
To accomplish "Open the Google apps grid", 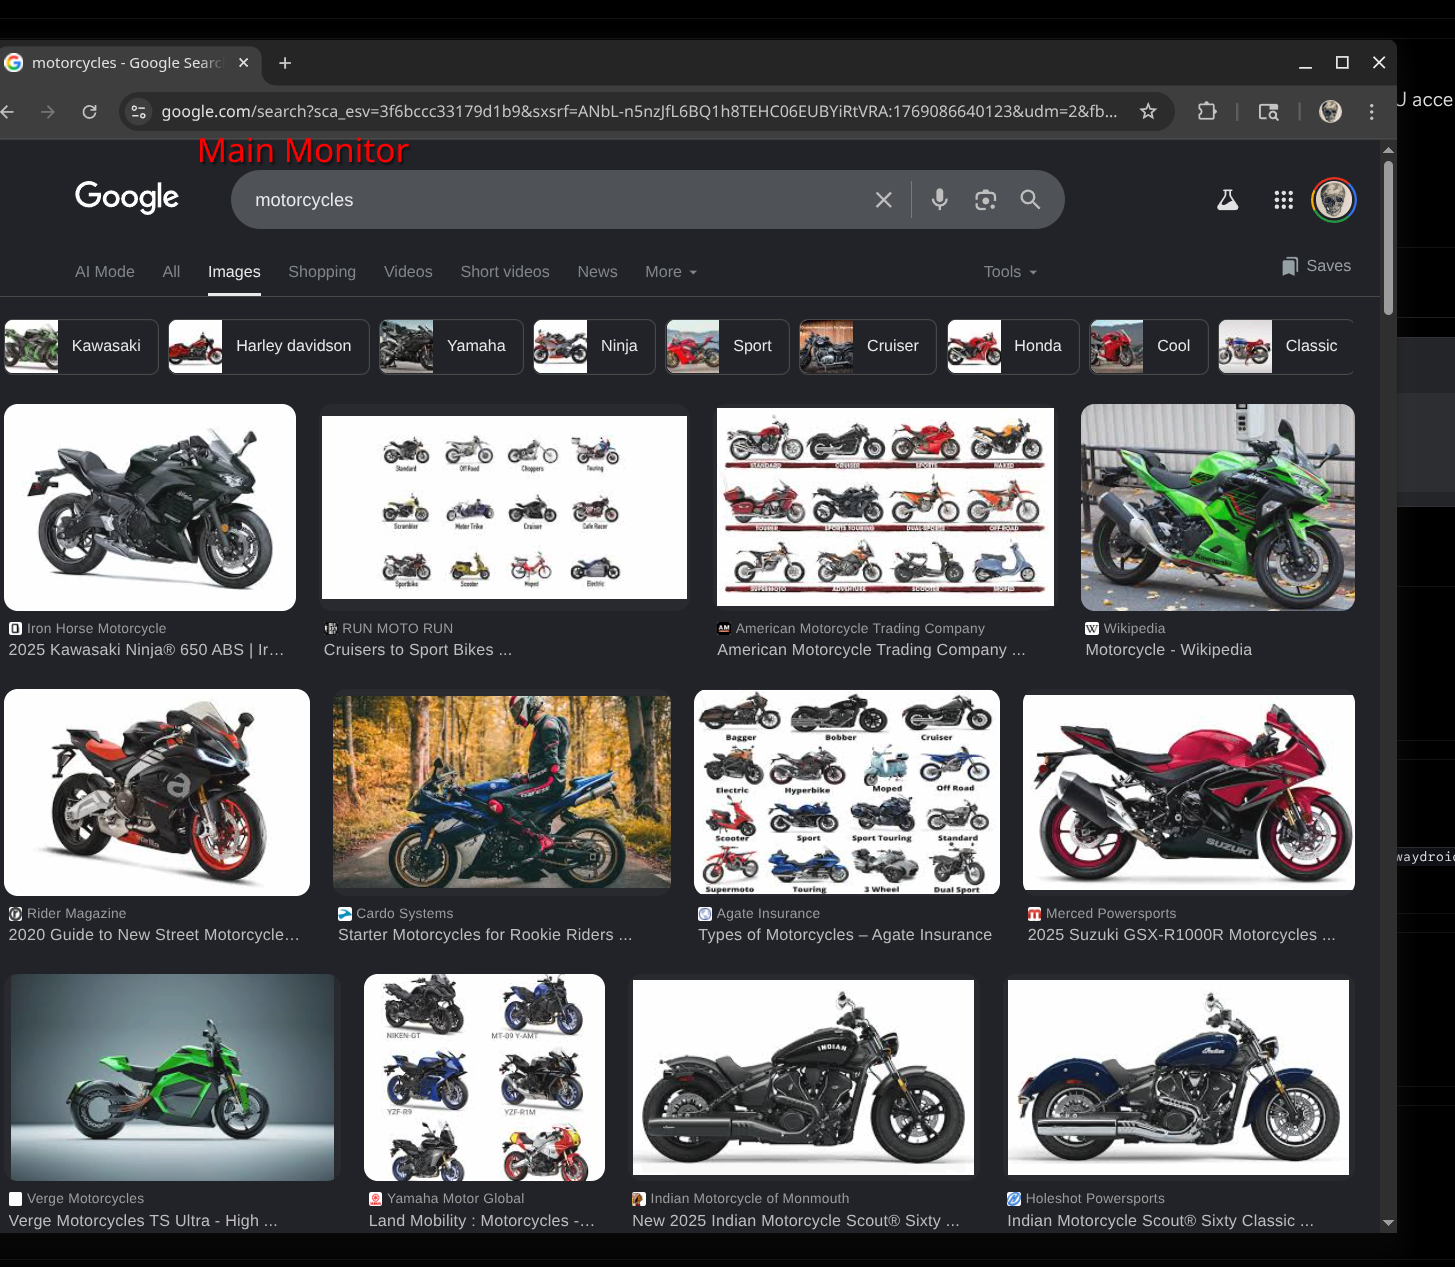I will coord(1284,200).
